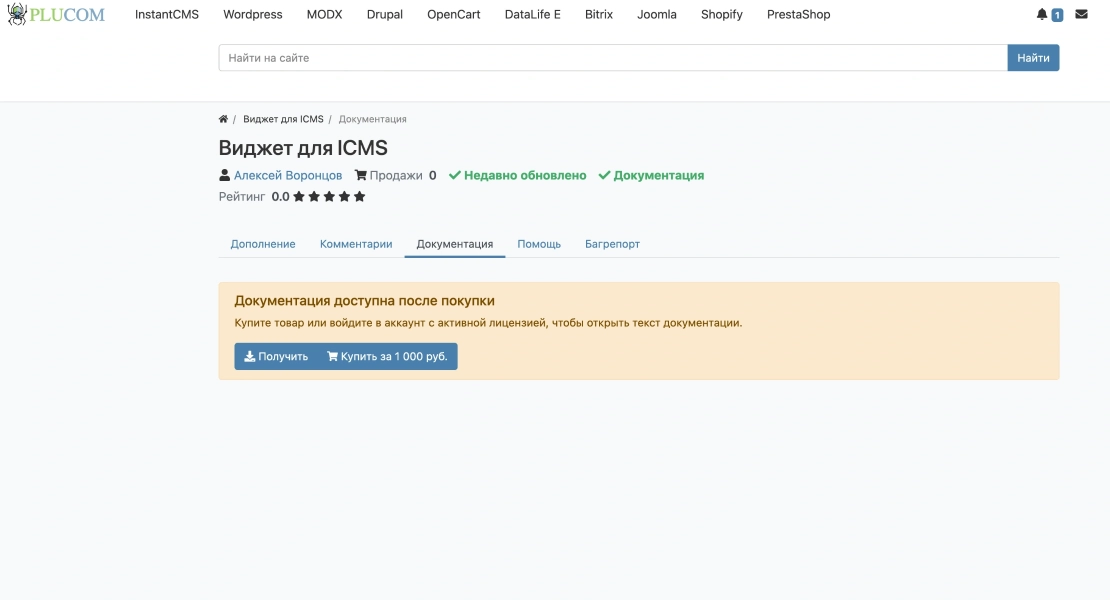Follow breadcrumb link Виджет для ICMS
This screenshot has height=600, width=1110.
[283, 119]
